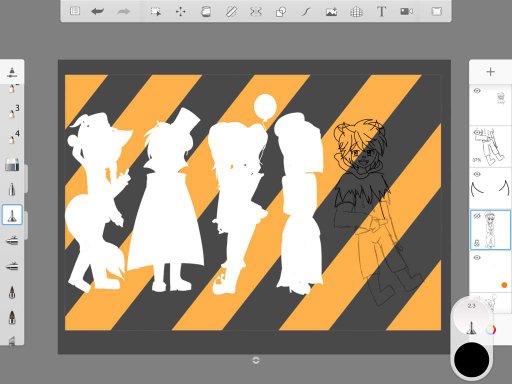Click the Redo arrow in top toolbar

[x=123, y=12]
